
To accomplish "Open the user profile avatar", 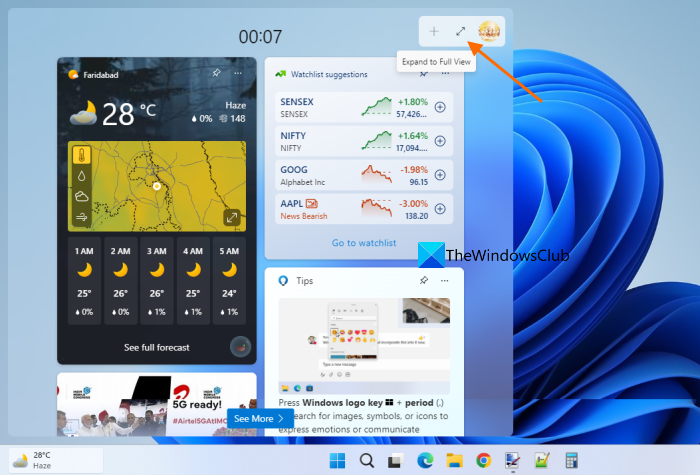I will [x=489, y=31].
